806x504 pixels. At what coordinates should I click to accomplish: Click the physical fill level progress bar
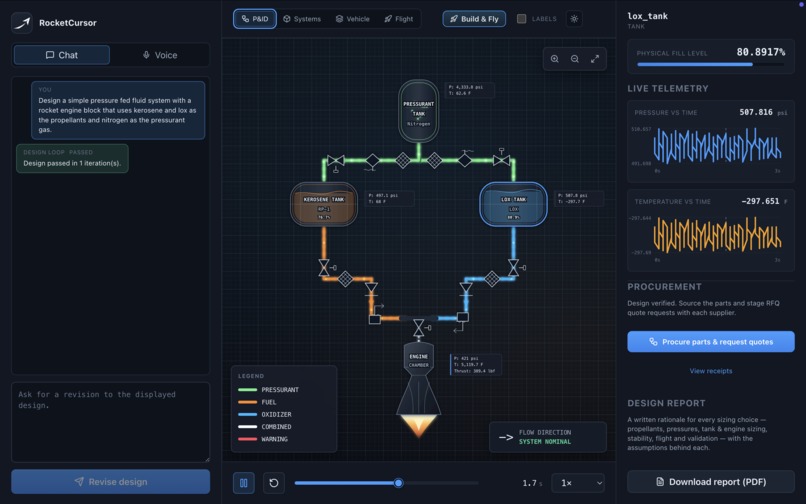click(x=711, y=64)
